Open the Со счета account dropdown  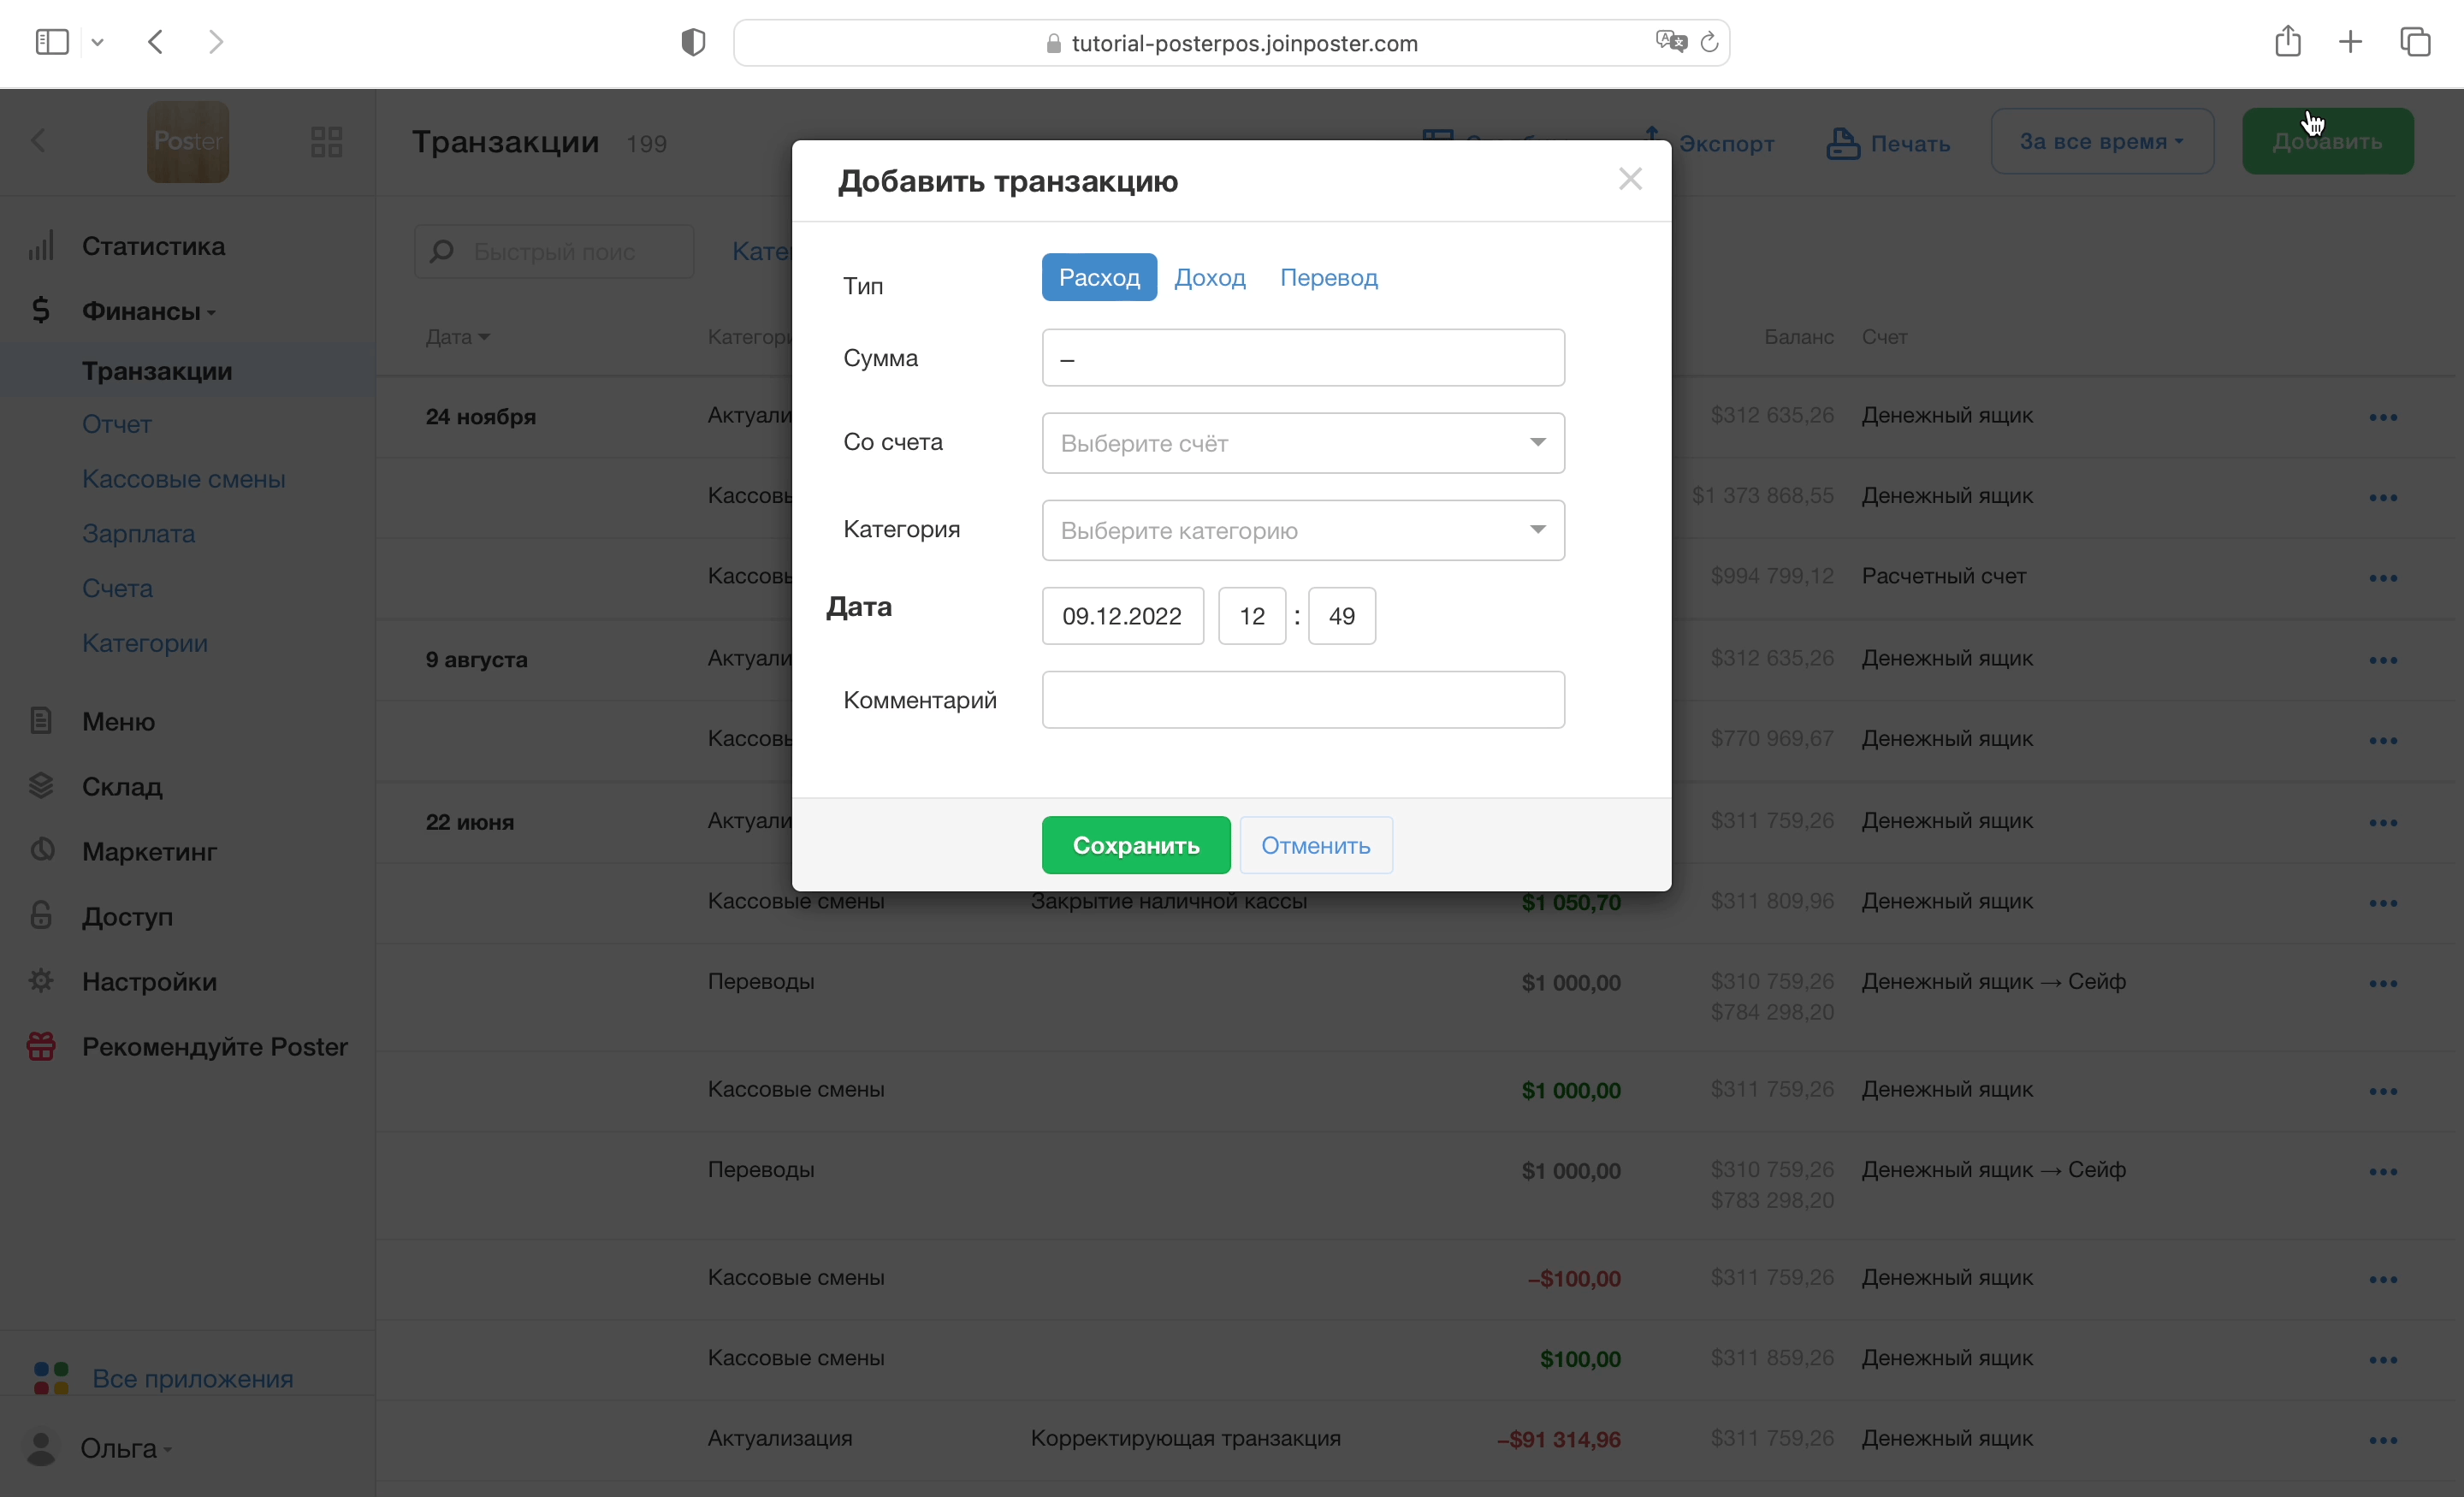1302,443
